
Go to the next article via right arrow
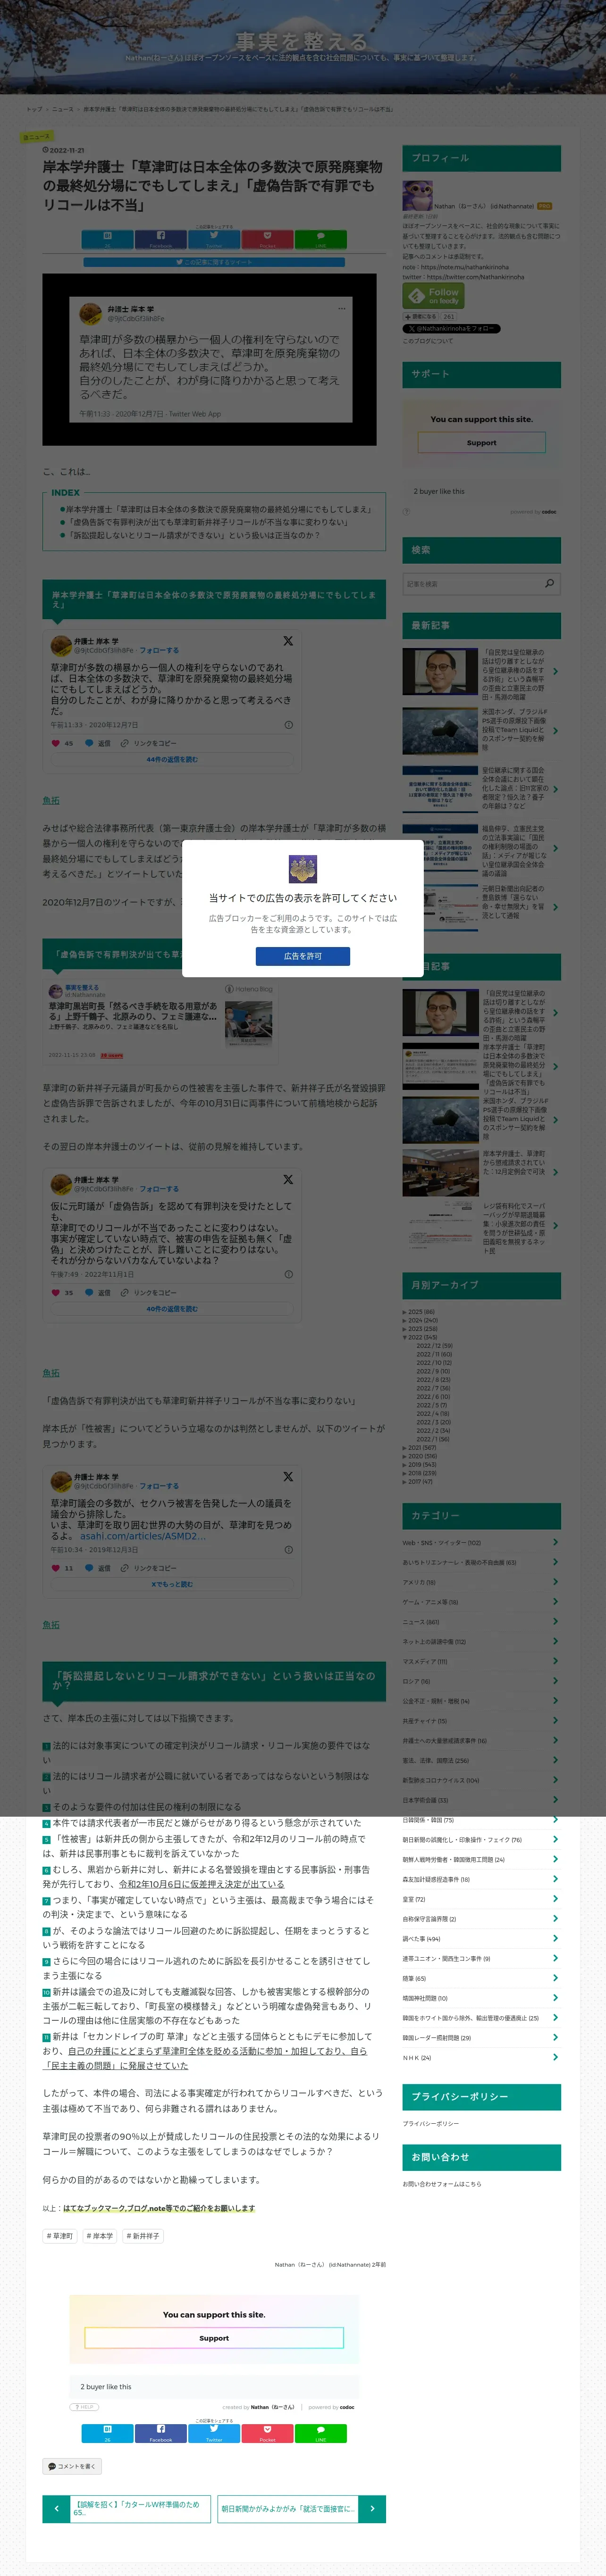pos(372,2509)
